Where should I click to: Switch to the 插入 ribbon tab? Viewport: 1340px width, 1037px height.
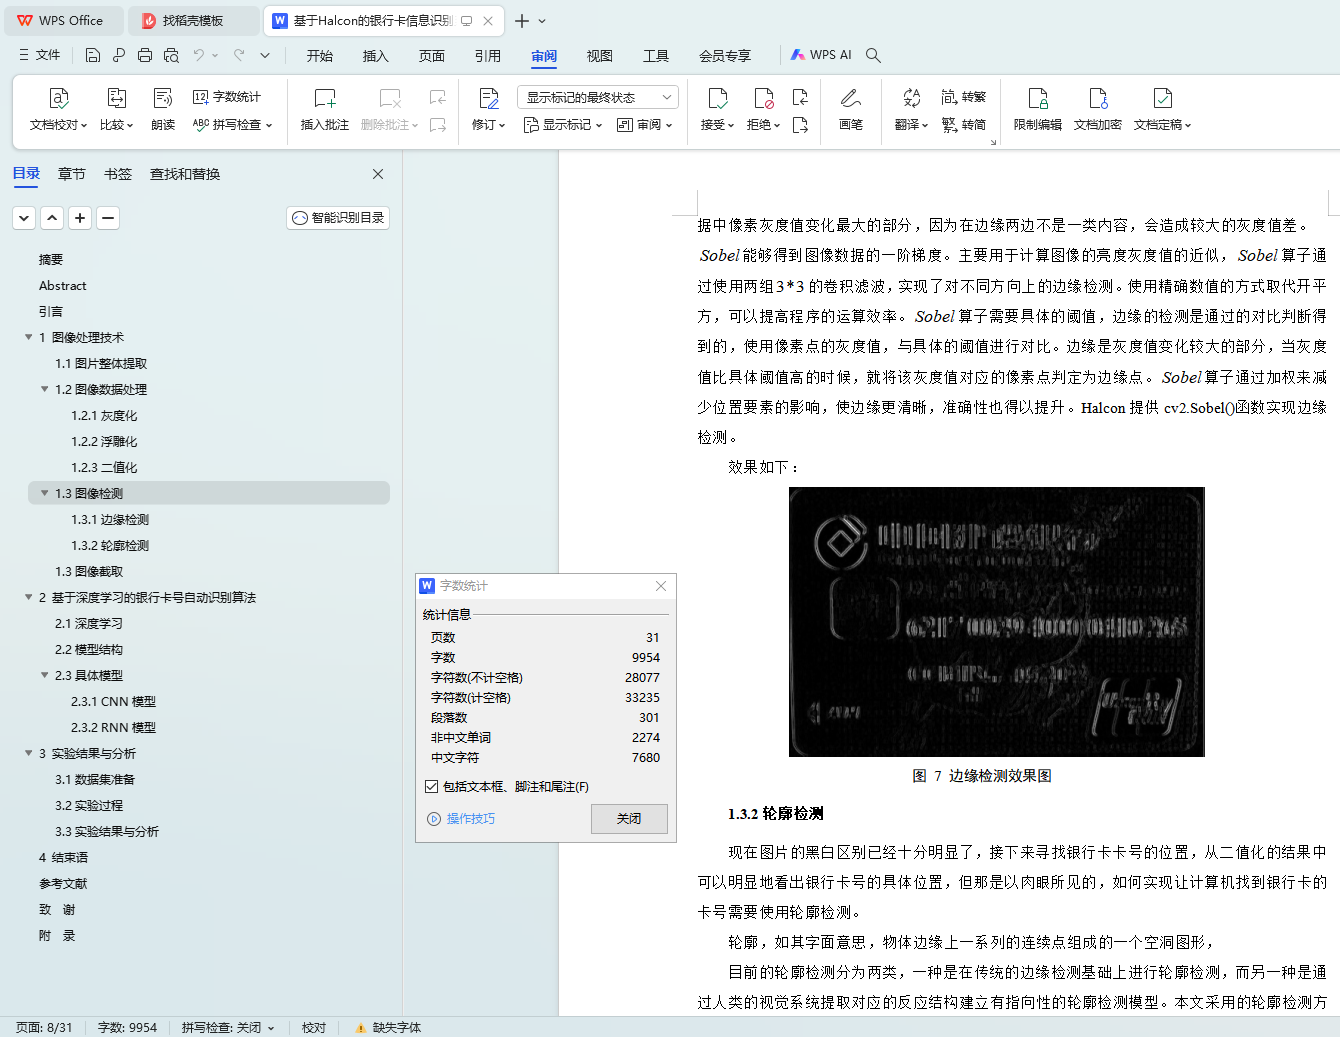coord(376,56)
